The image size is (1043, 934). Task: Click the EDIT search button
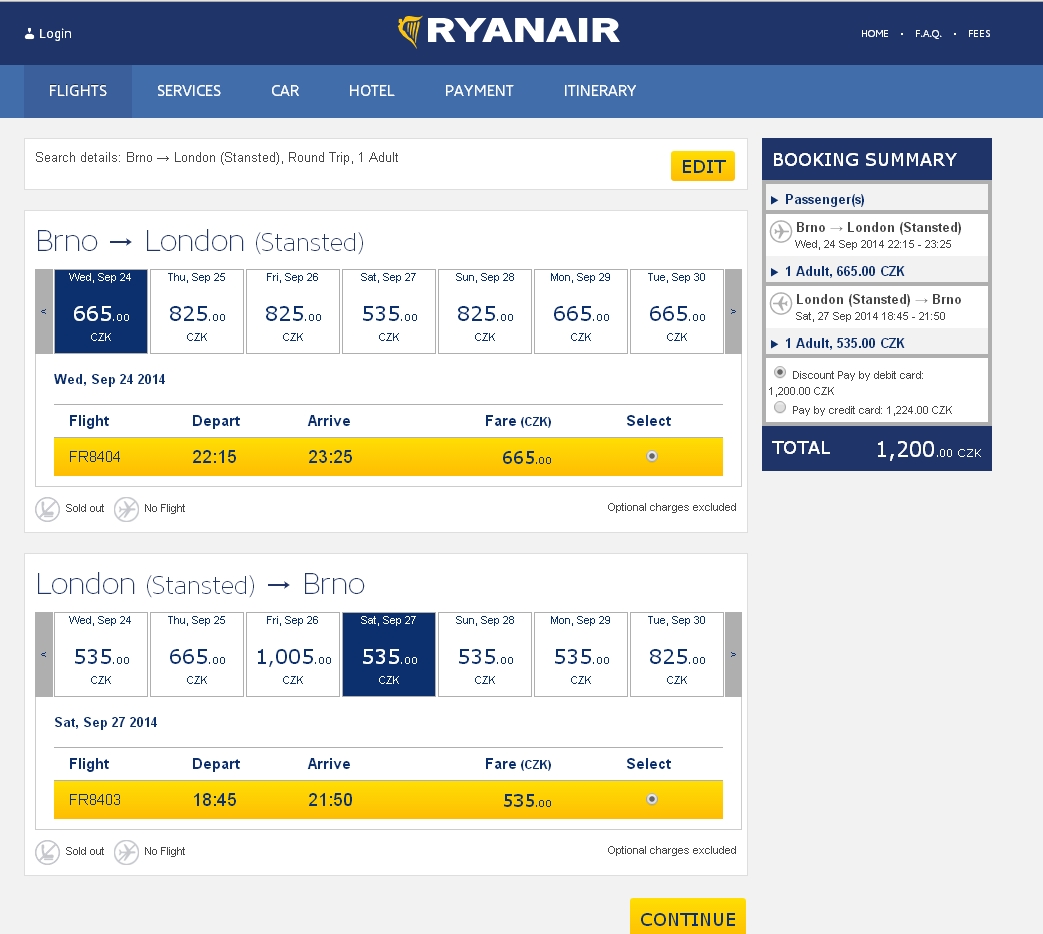(702, 166)
